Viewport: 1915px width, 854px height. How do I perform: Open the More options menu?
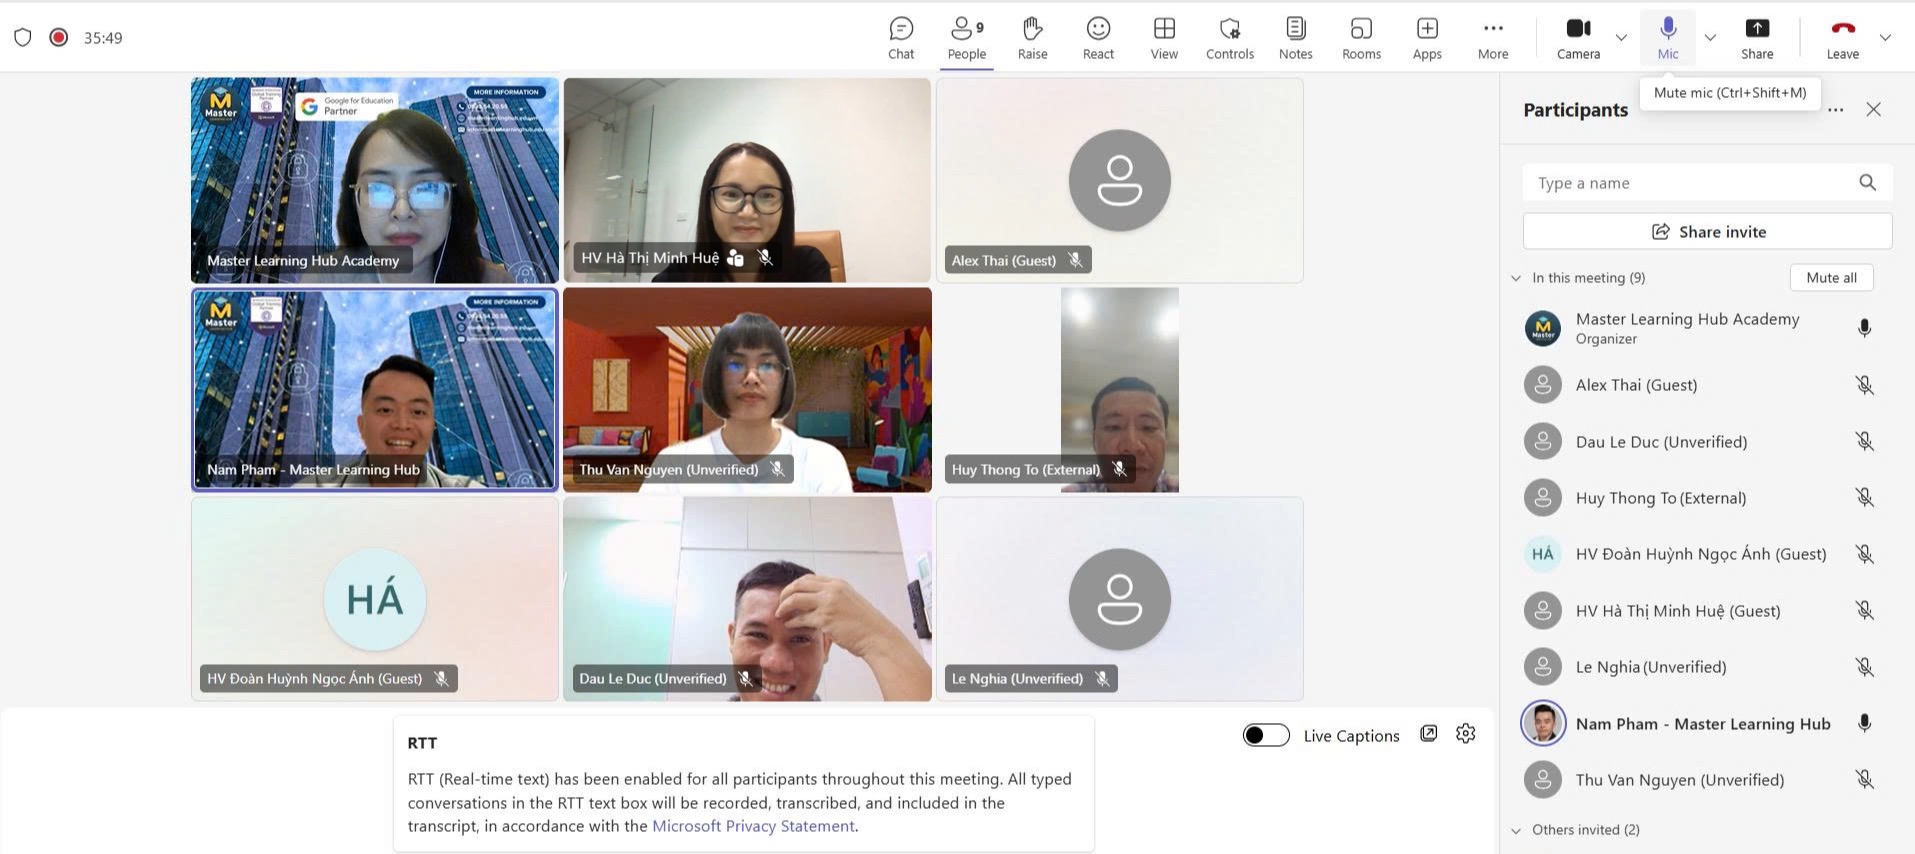pyautogui.click(x=1492, y=38)
